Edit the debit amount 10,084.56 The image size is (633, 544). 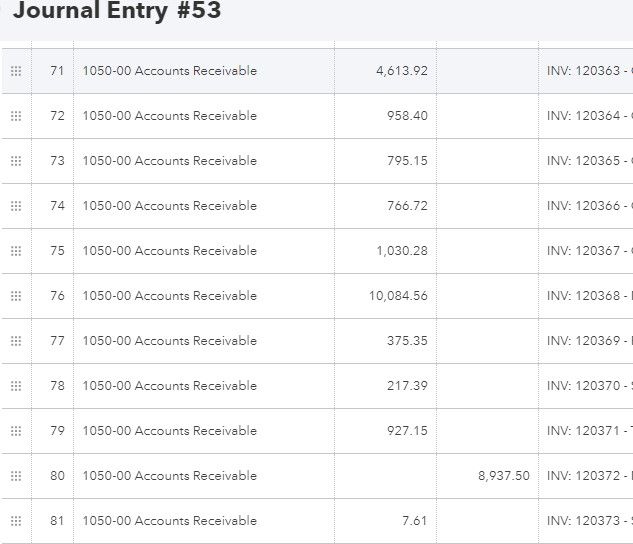click(x=398, y=296)
